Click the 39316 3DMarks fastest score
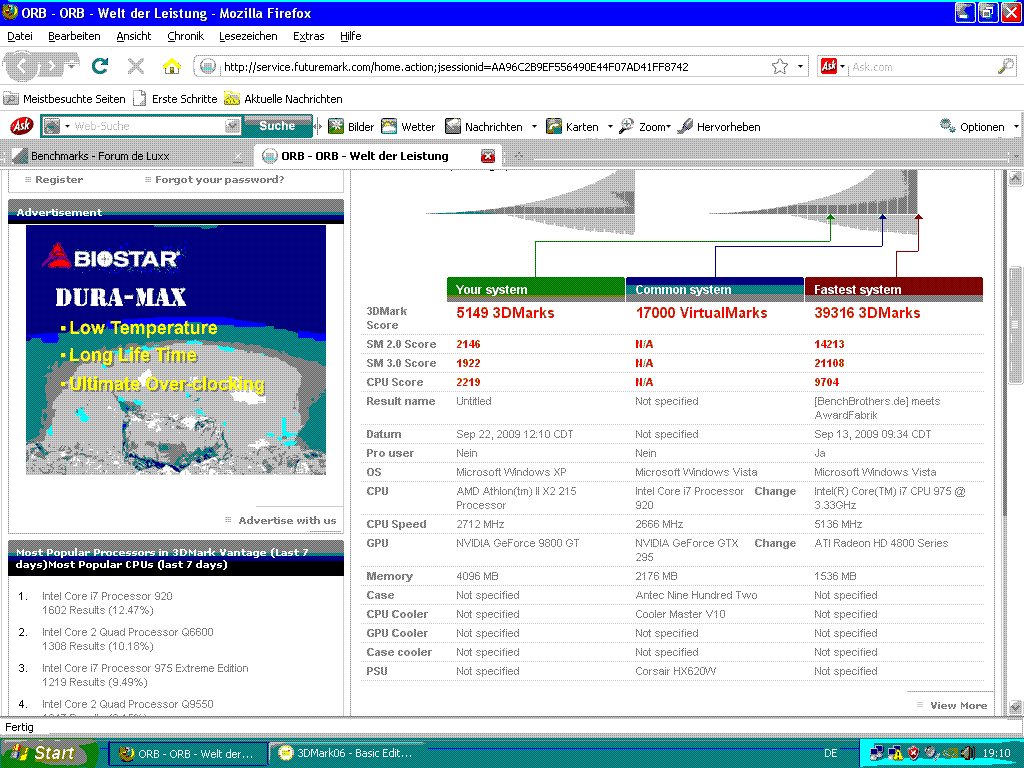 867,313
